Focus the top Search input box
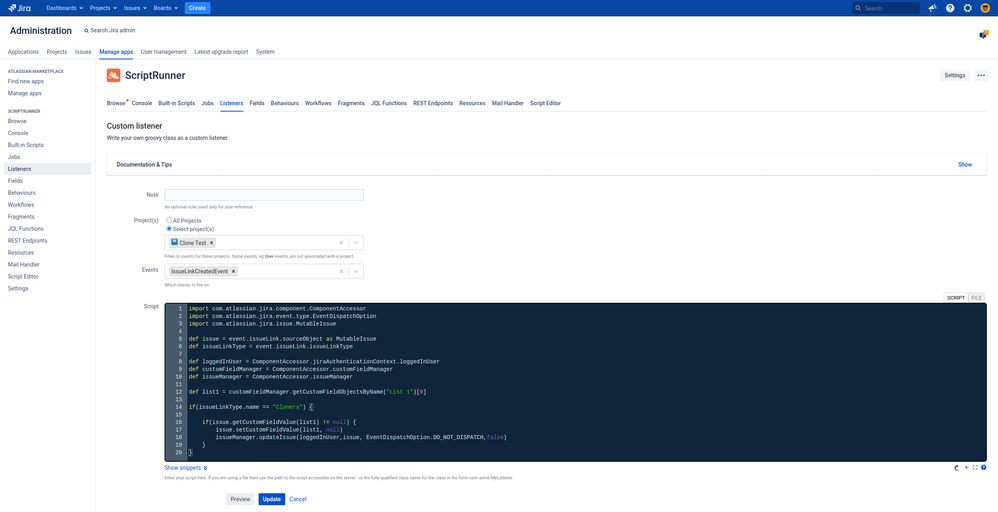 886,8
